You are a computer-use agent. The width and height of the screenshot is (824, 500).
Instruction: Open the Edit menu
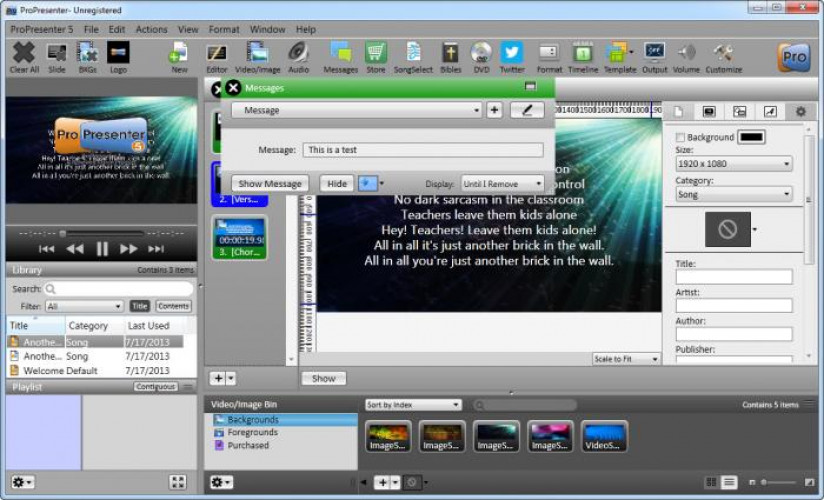point(117,29)
